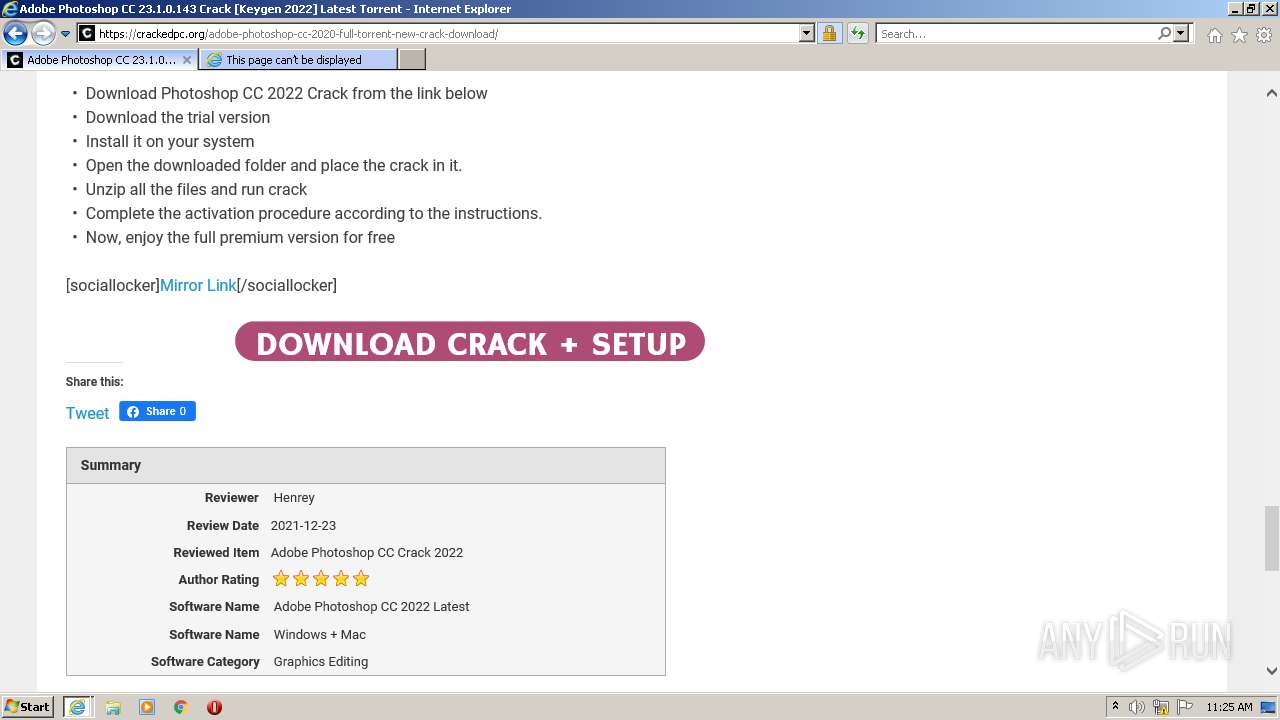This screenshot has width=1280, height=720.
Task: Open the Mirror Link hyperlink
Action: point(198,285)
